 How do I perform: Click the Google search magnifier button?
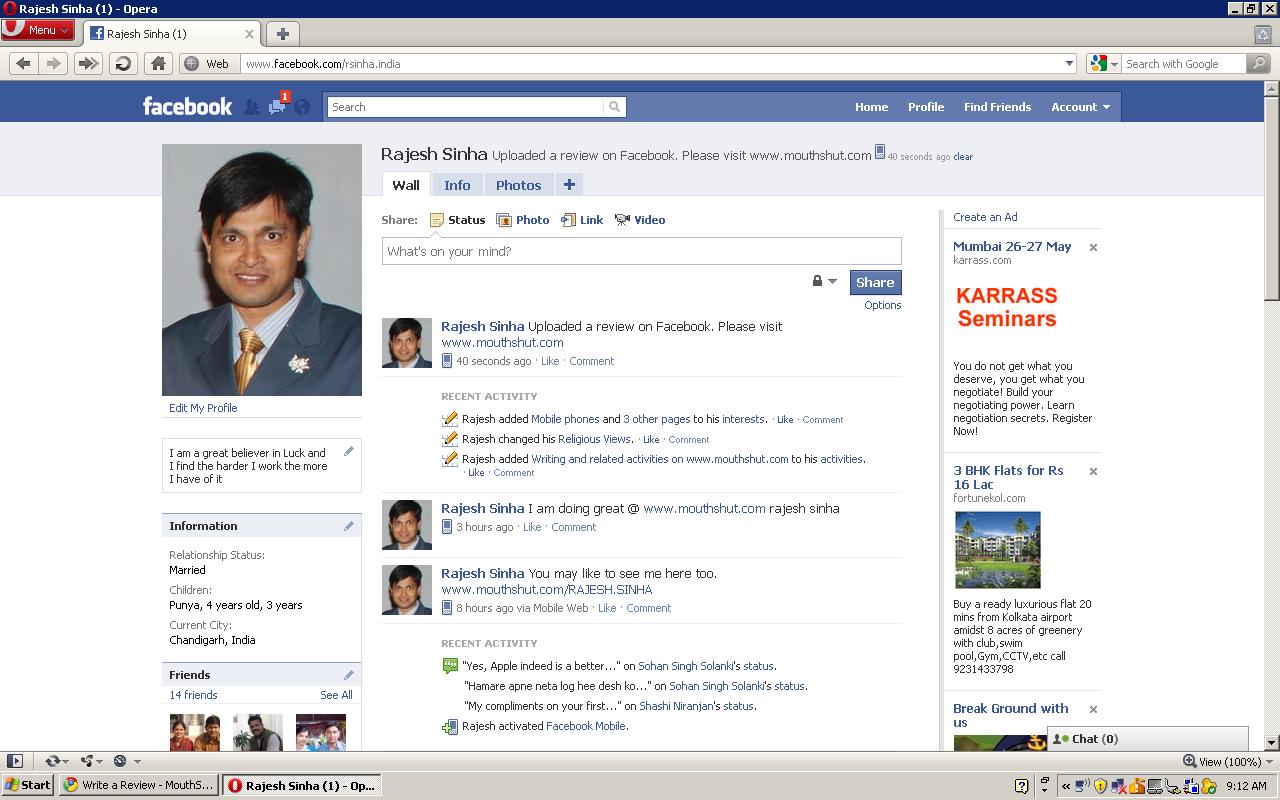(x=1258, y=64)
